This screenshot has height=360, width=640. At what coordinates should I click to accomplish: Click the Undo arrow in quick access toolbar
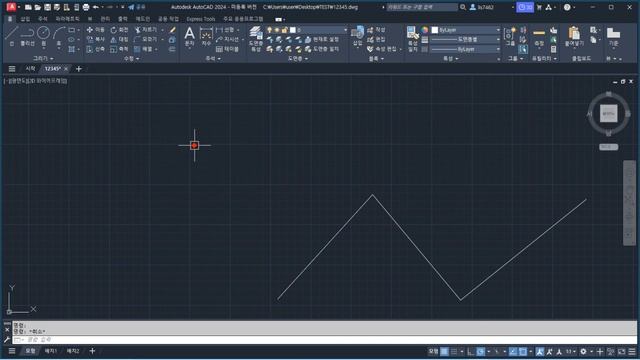[x=96, y=7]
